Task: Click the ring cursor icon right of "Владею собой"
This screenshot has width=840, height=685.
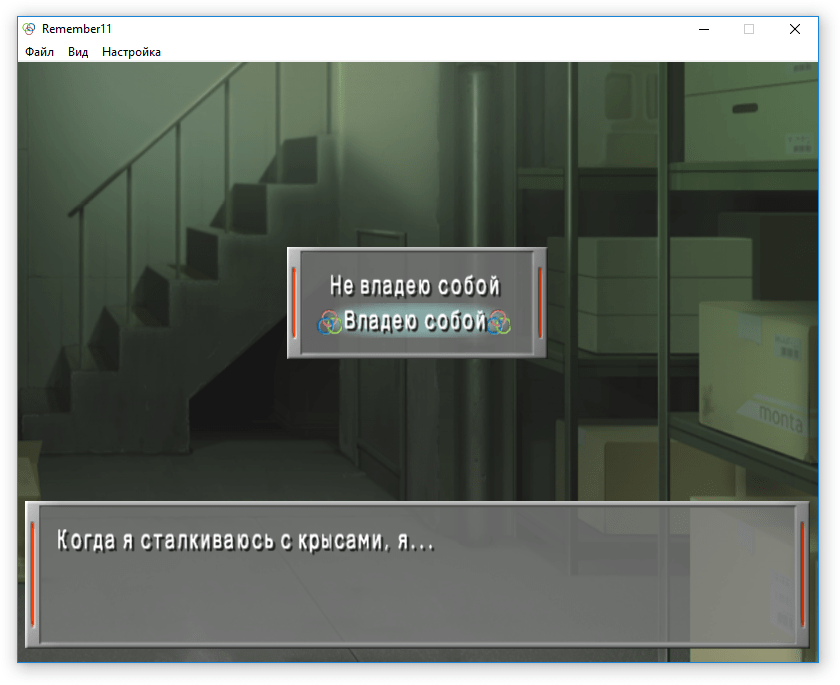Action: click(499, 322)
